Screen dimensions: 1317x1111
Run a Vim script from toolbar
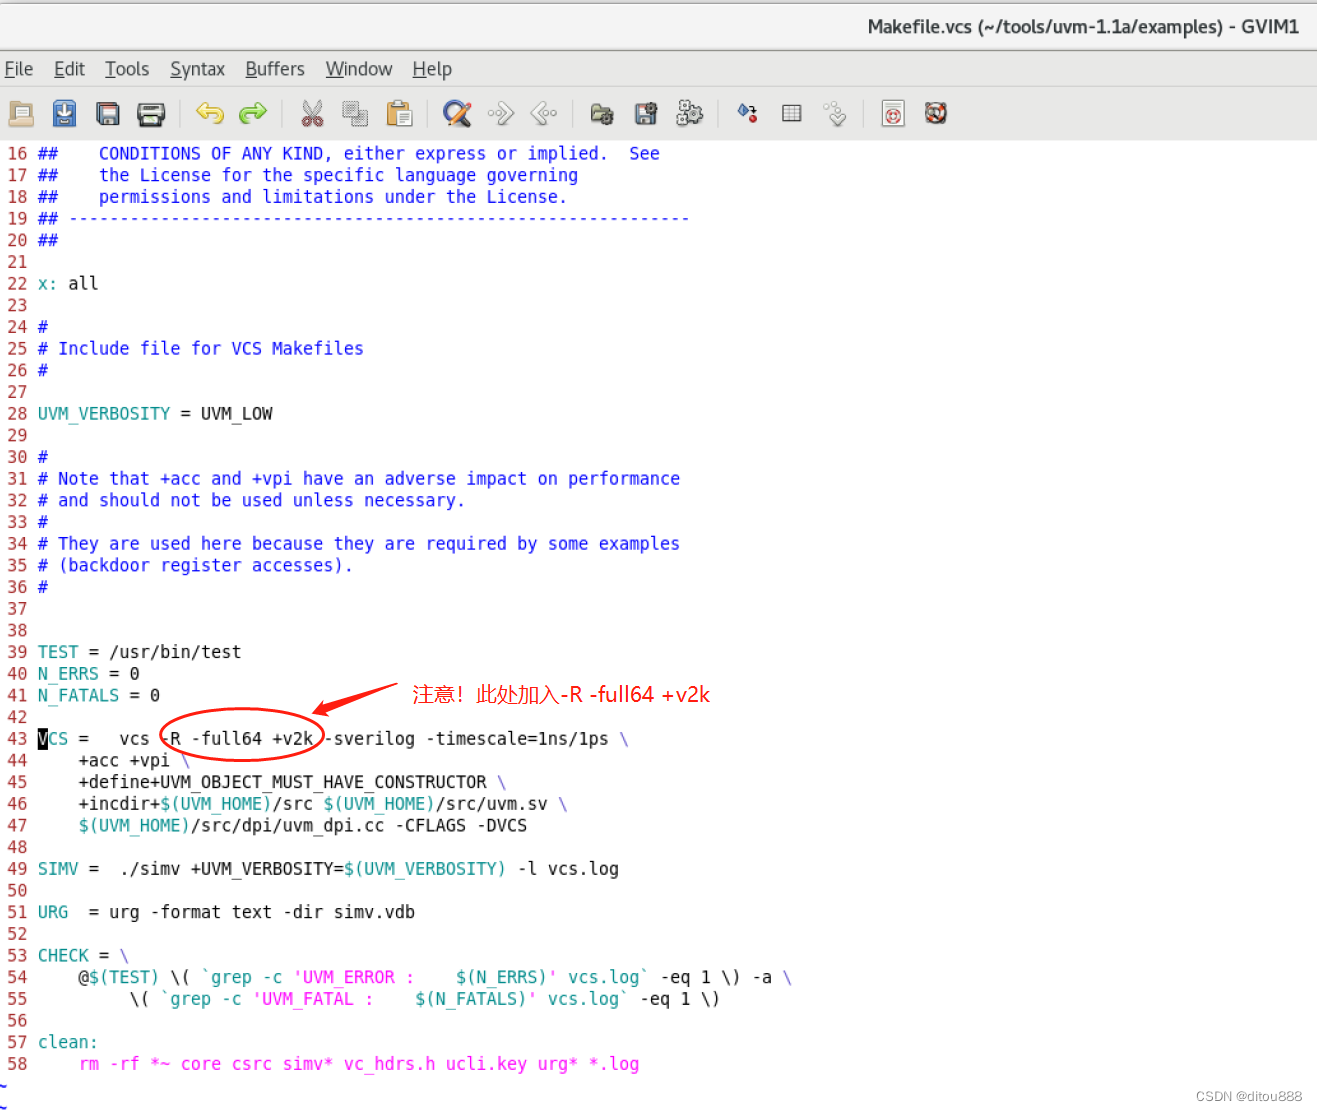point(690,114)
